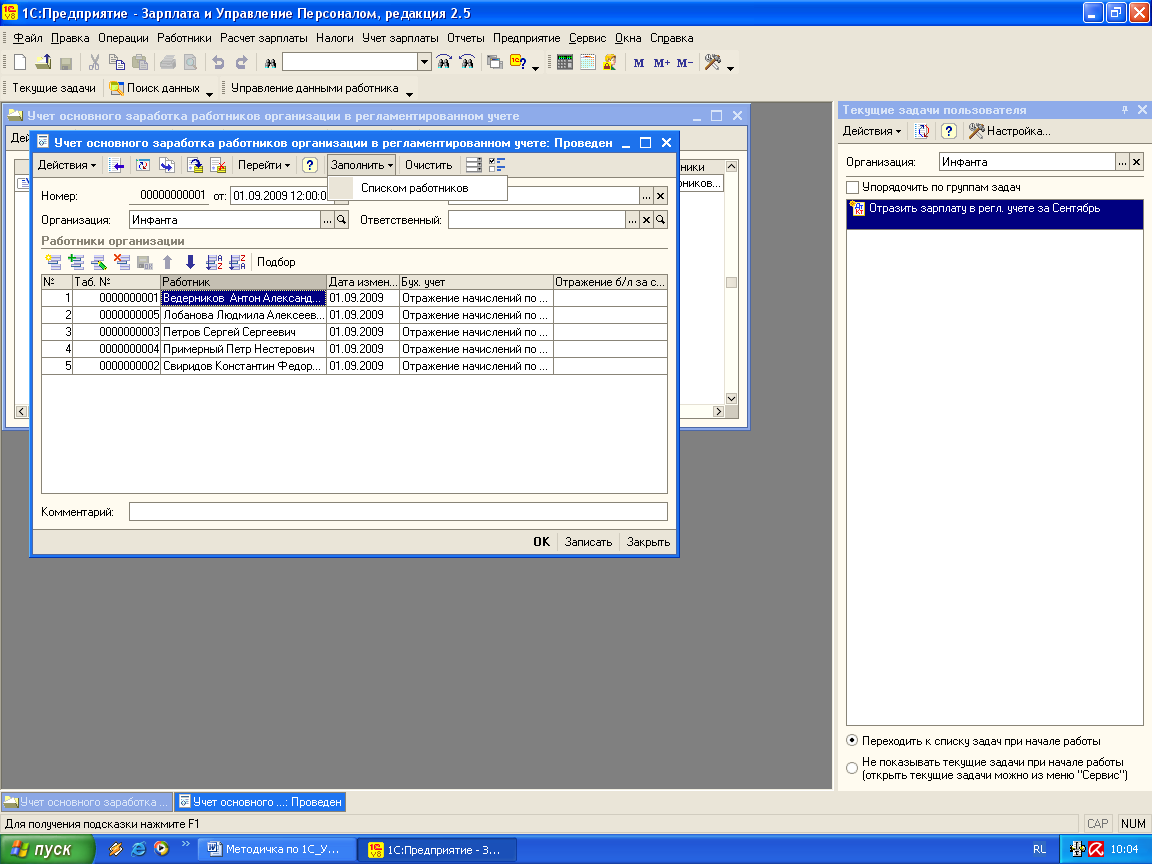Image resolution: width=1152 pixels, height=864 pixels.
Task: Sort rows ascending A-Z icon
Action: pos(214,262)
